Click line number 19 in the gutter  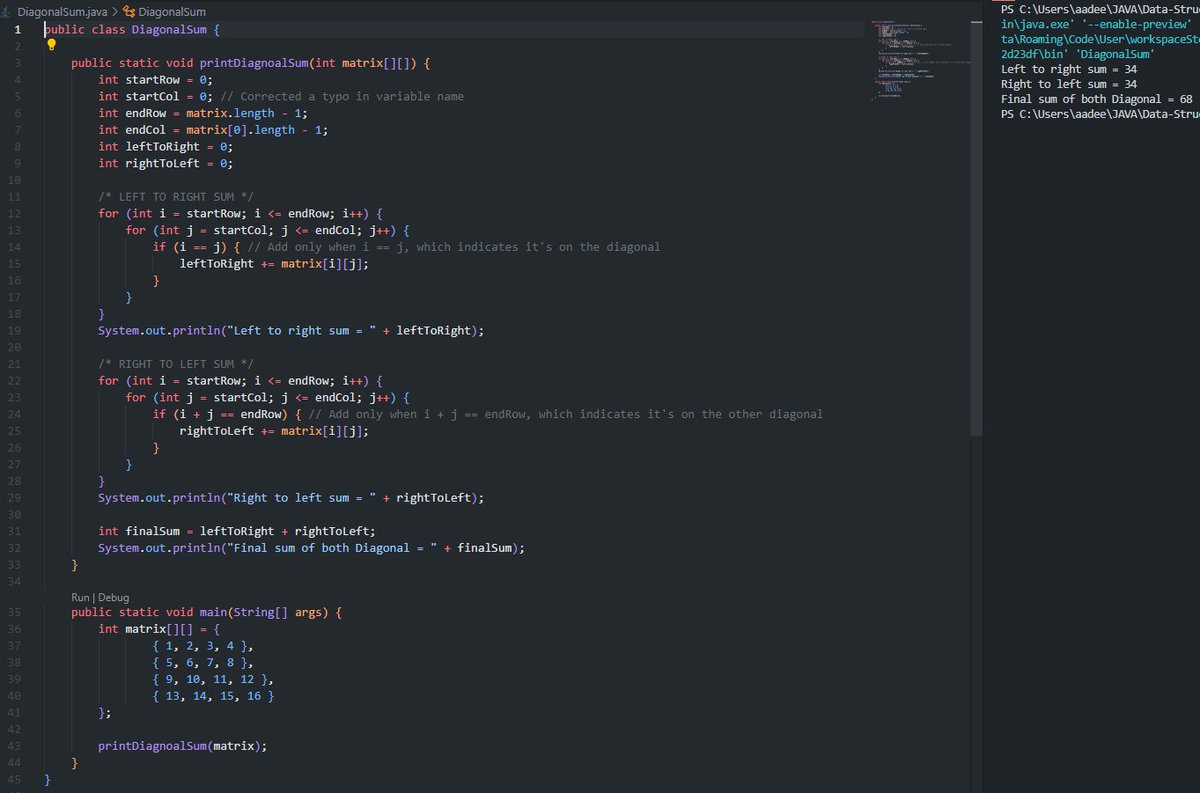[x=13, y=330]
